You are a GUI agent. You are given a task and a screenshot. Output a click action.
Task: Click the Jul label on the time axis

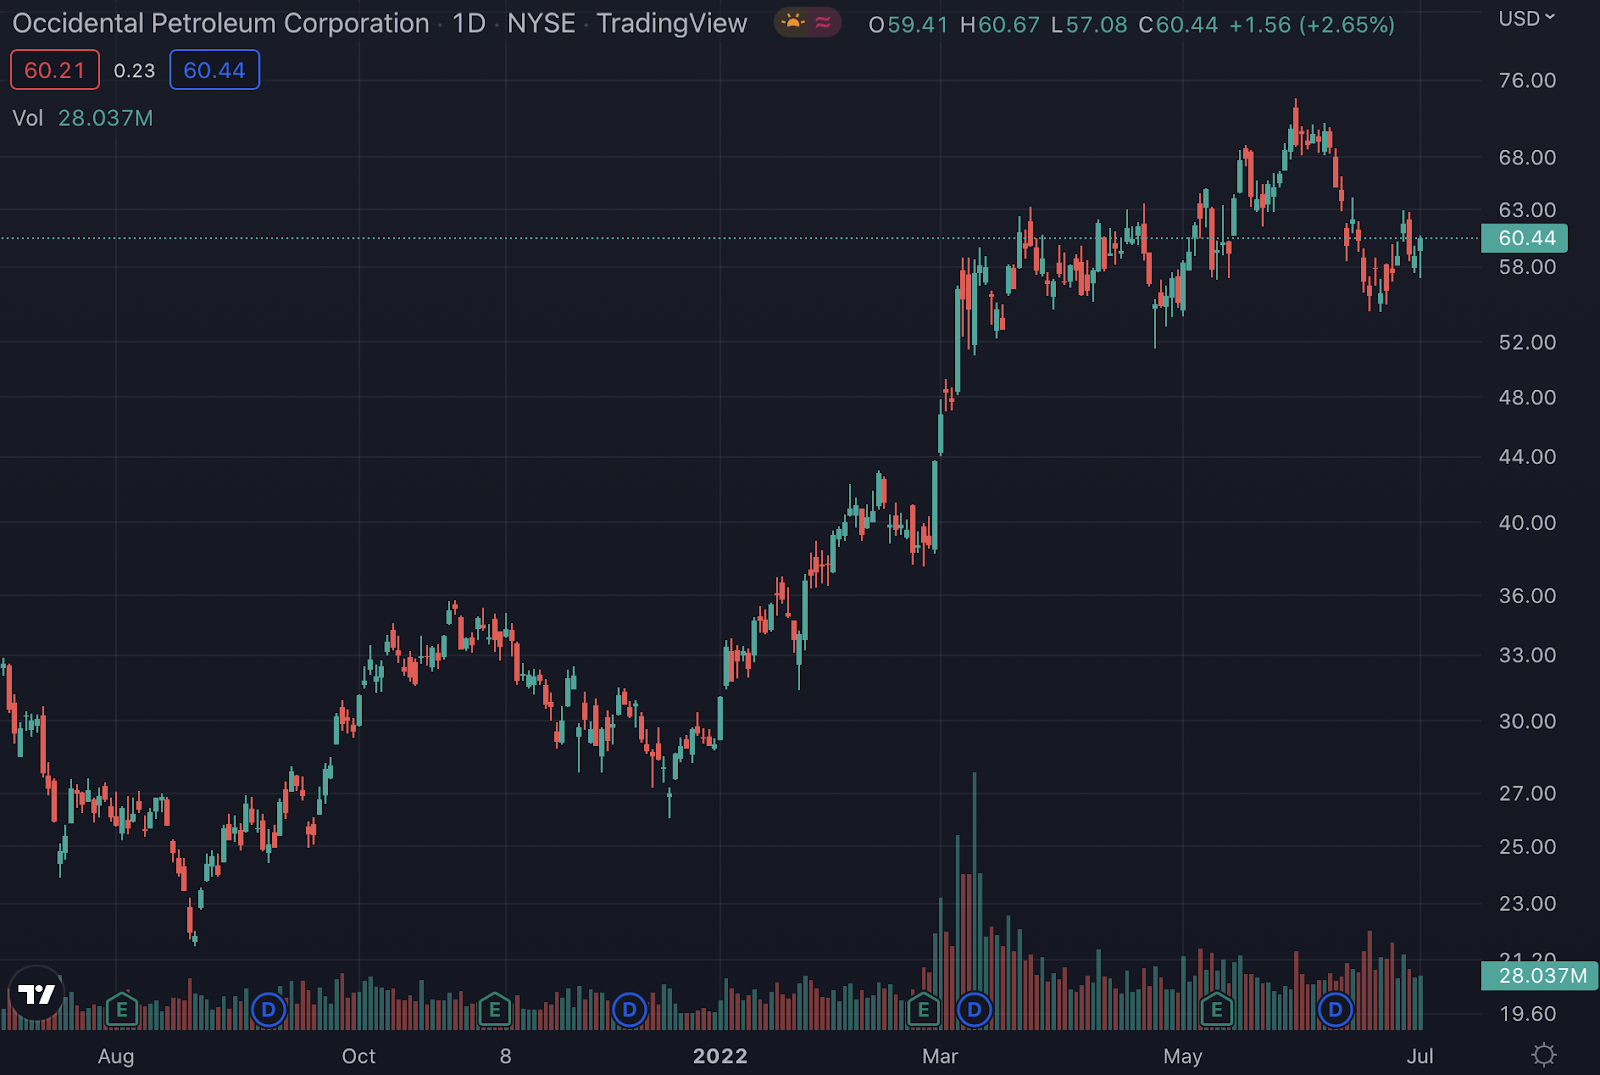pyautogui.click(x=1420, y=1056)
